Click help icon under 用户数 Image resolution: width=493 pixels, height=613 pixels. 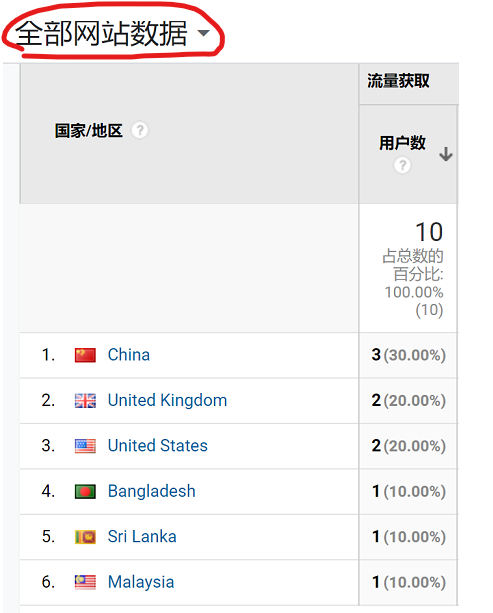(402, 165)
